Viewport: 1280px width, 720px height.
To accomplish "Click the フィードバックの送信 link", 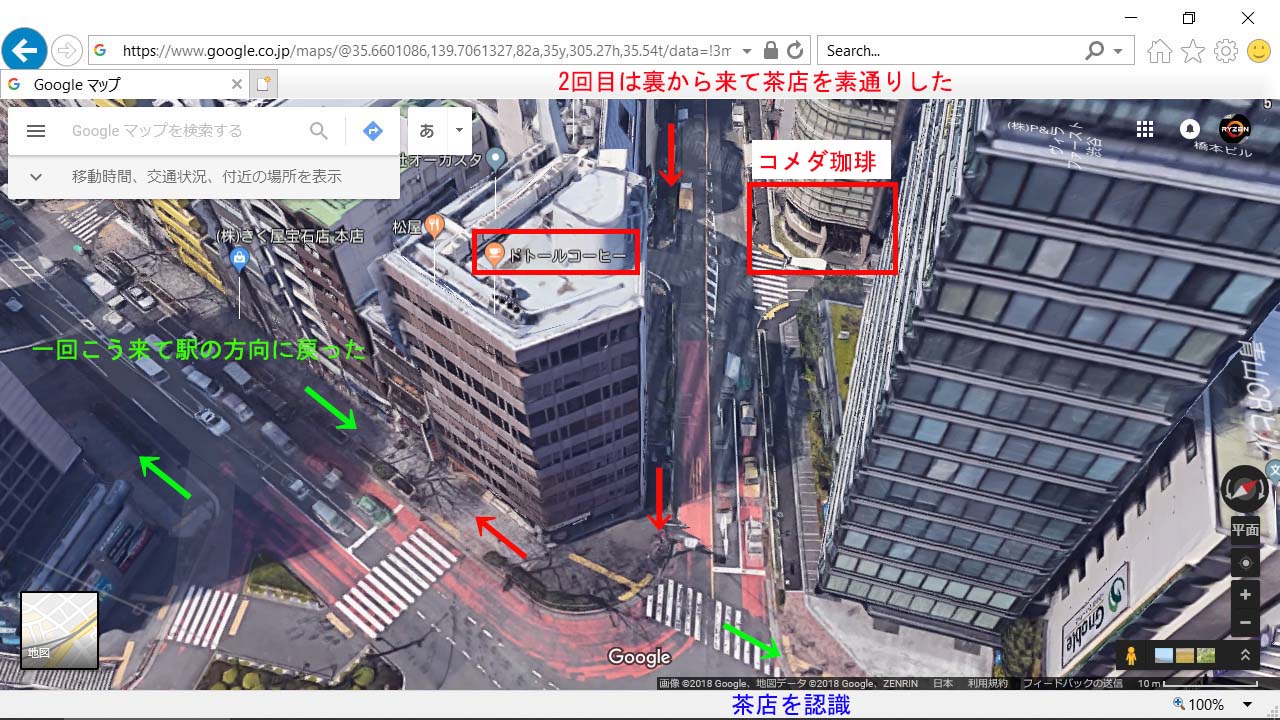I will tap(1072, 683).
